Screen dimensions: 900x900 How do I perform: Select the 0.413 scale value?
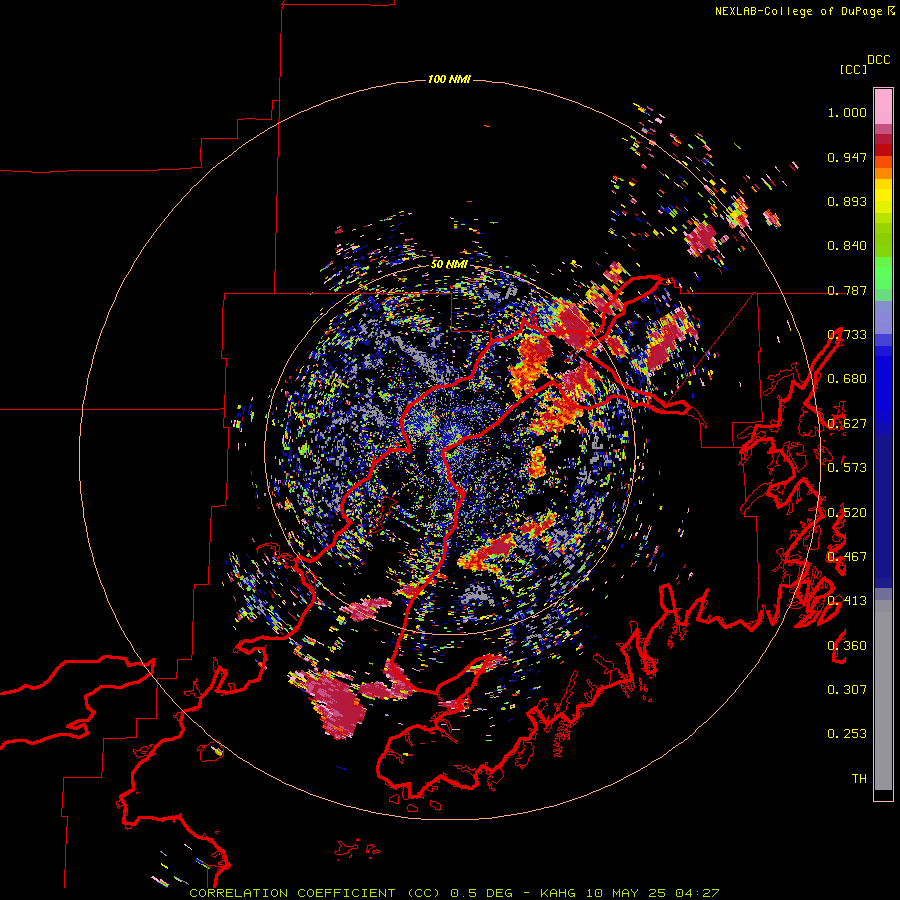coord(847,601)
